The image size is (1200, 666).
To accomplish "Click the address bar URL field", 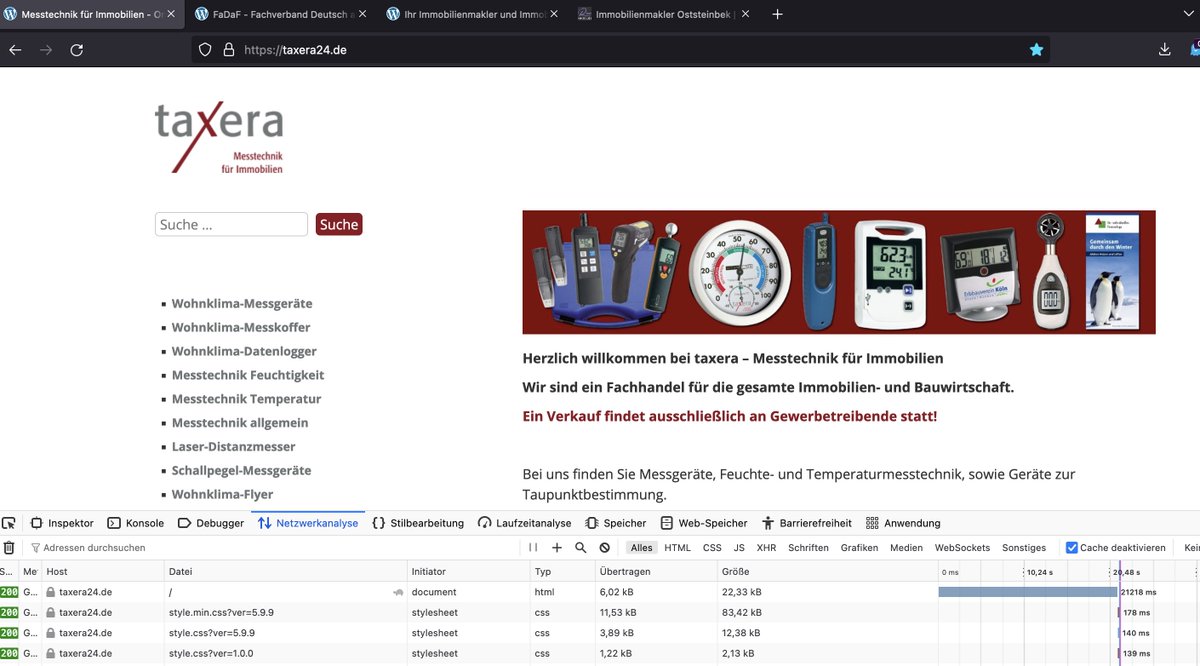I will [620, 50].
